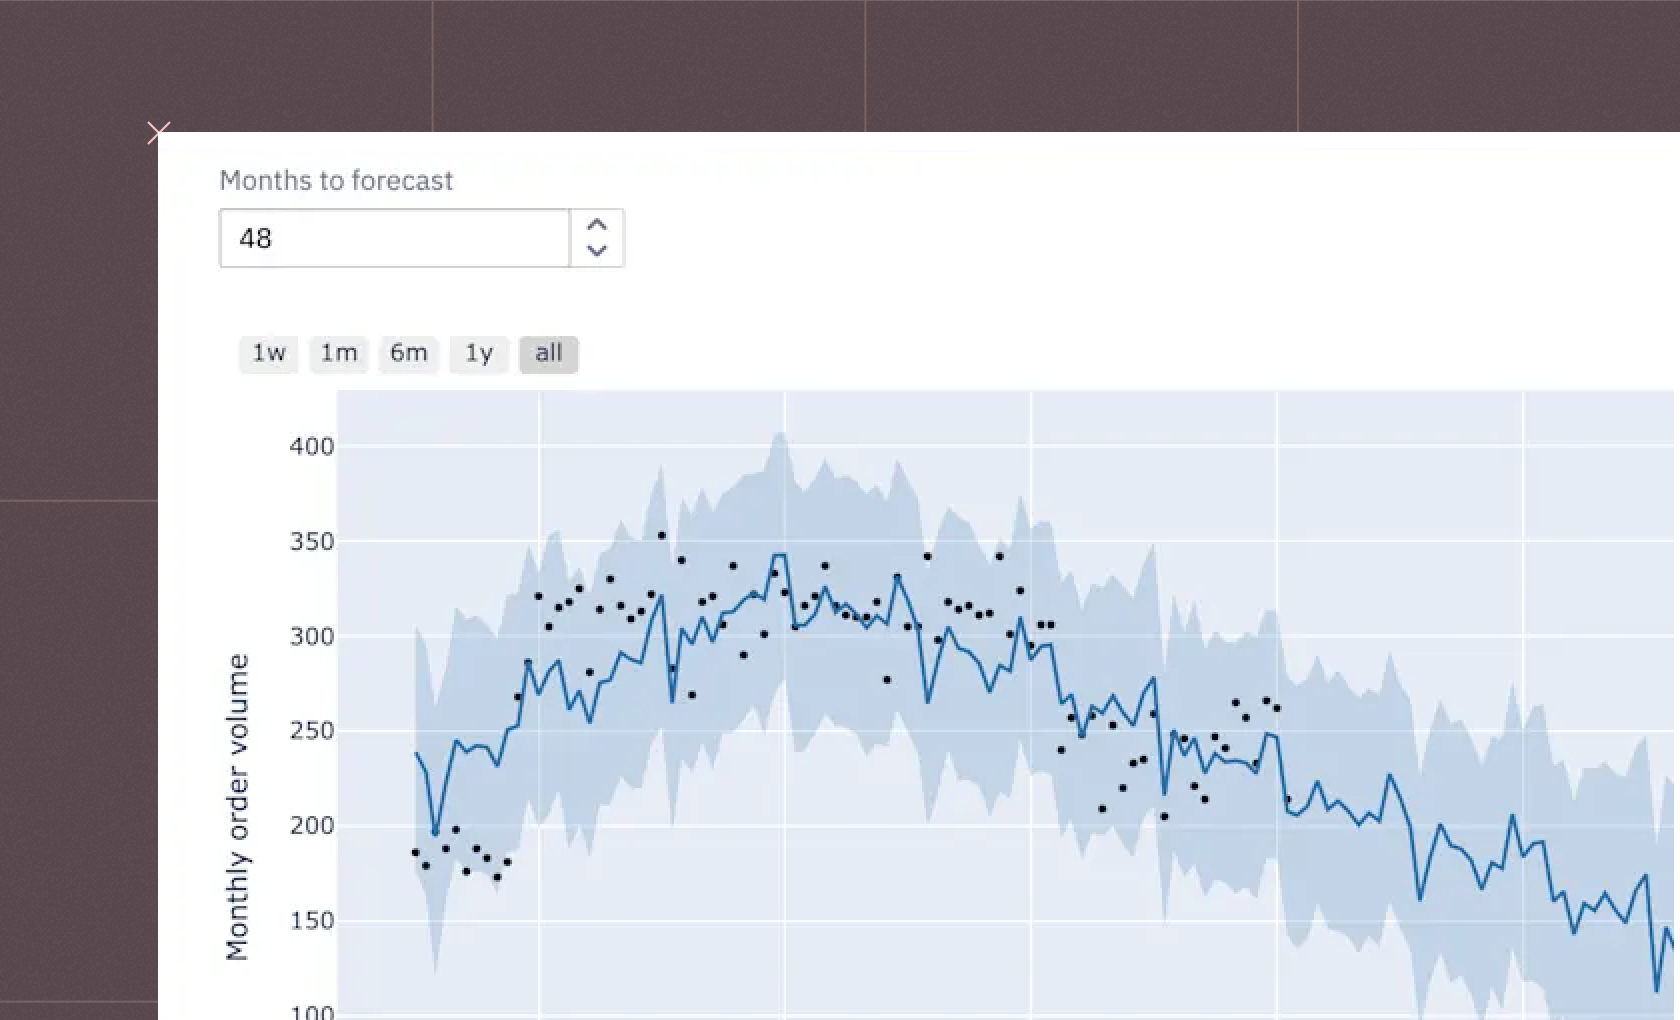Click the 'Months to forecast' label
The height and width of the screenshot is (1020, 1680).
pyautogui.click(x=336, y=181)
